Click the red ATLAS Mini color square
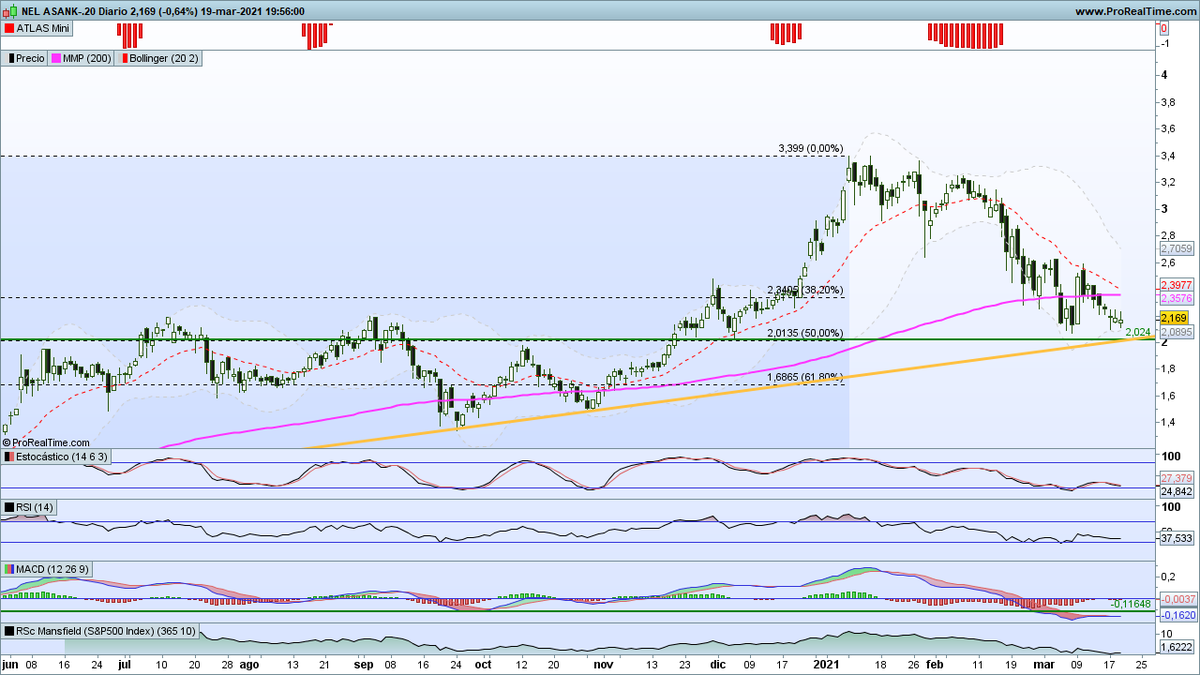1200x675 pixels. (x=9, y=28)
